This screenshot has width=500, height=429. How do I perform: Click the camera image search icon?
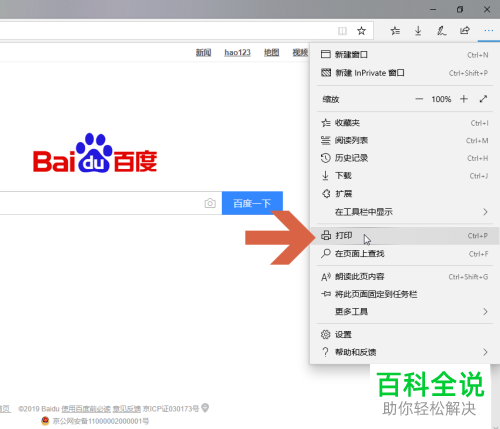click(x=210, y=203)
